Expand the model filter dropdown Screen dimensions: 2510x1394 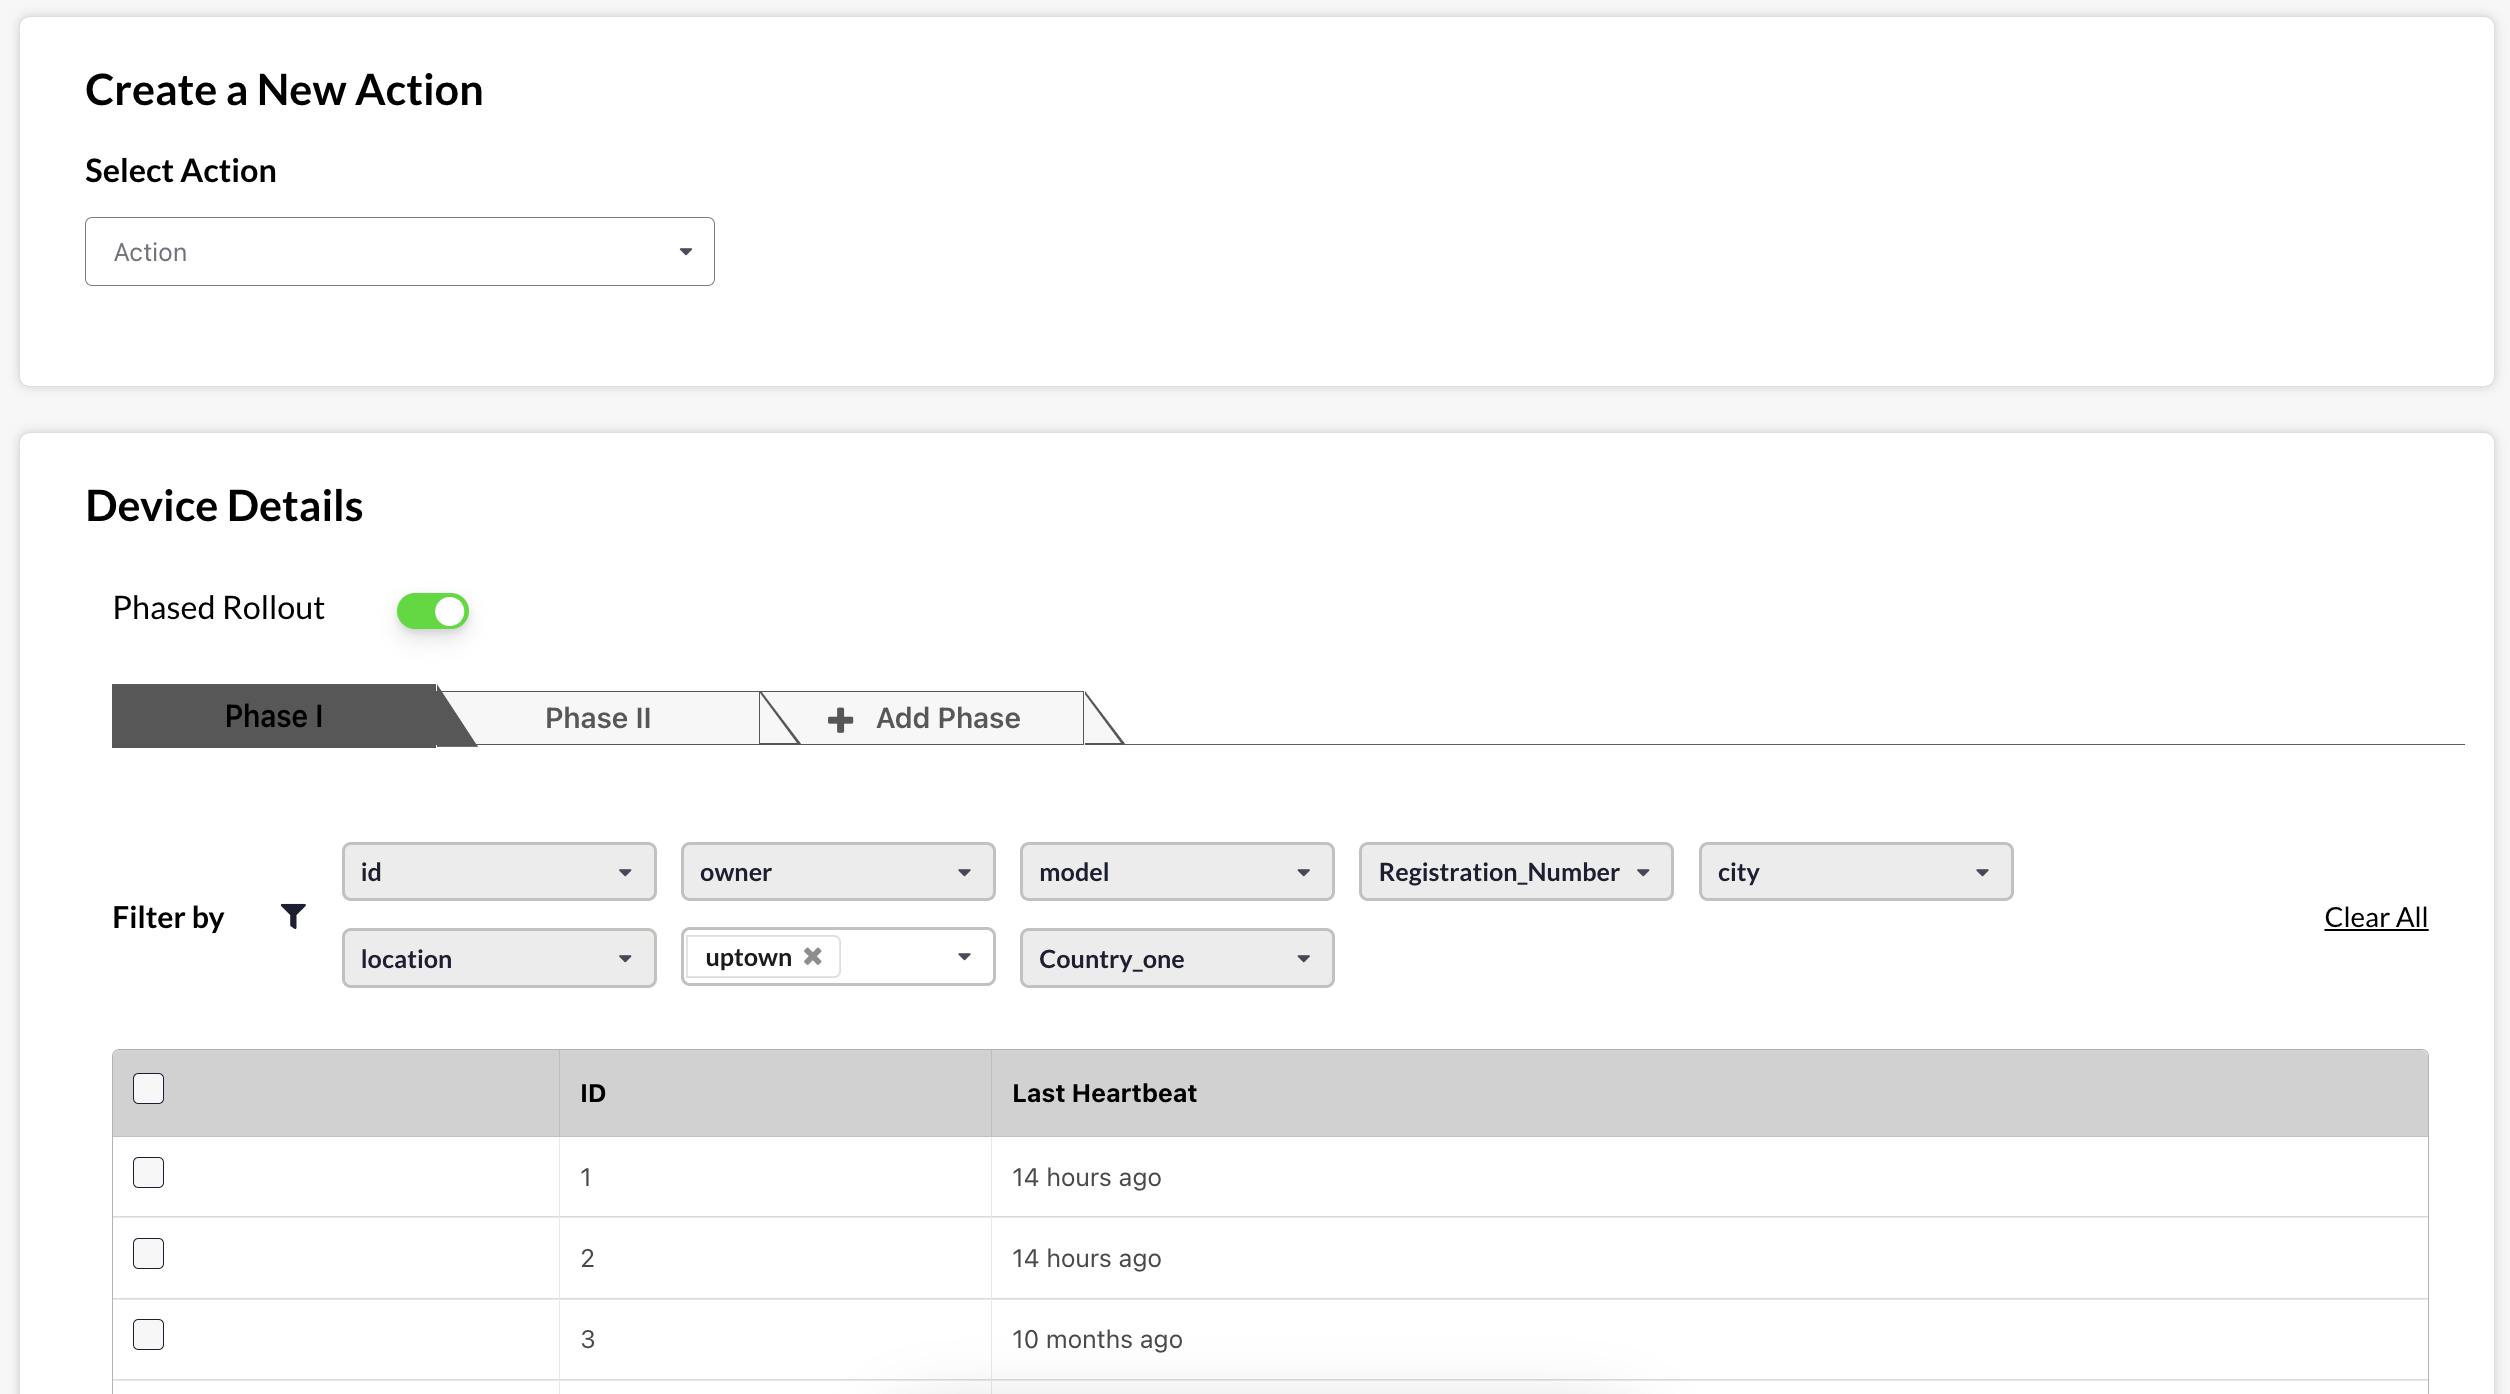point(1176,872)
